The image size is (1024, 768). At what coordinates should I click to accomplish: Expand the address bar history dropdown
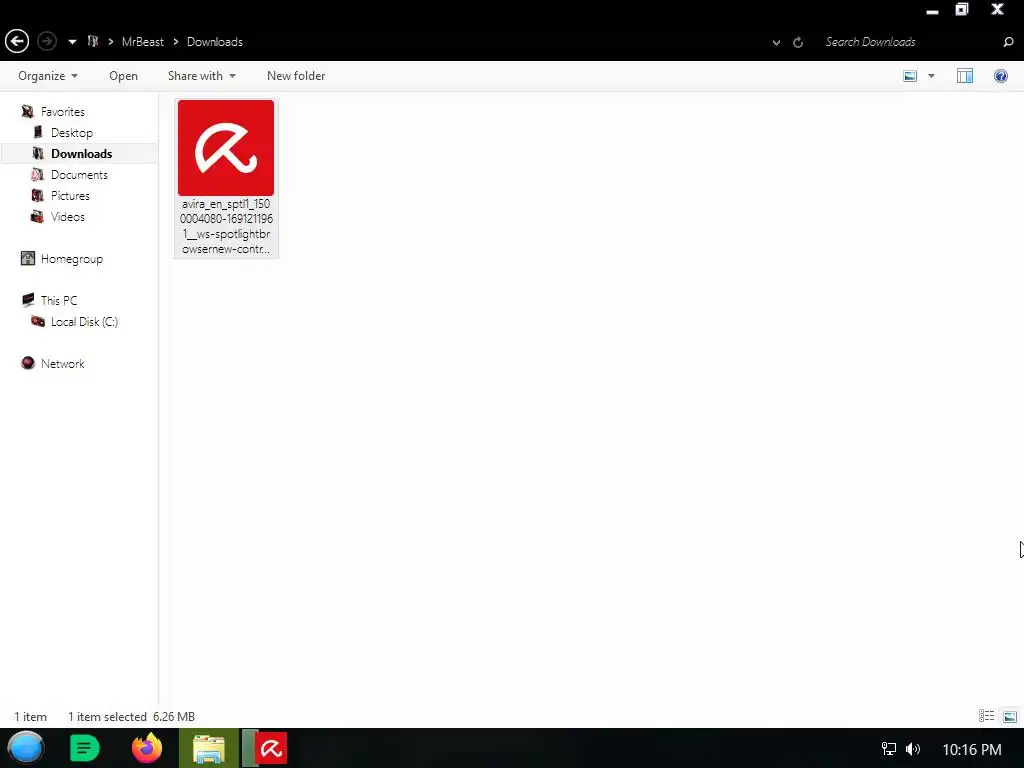click(776, 42)
